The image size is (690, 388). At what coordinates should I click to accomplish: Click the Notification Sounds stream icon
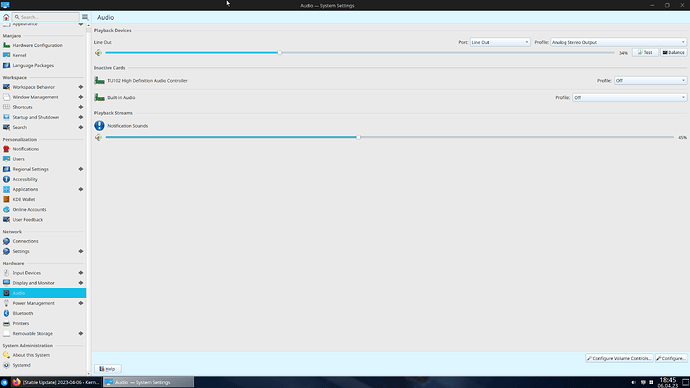click(x=99, y=126)
